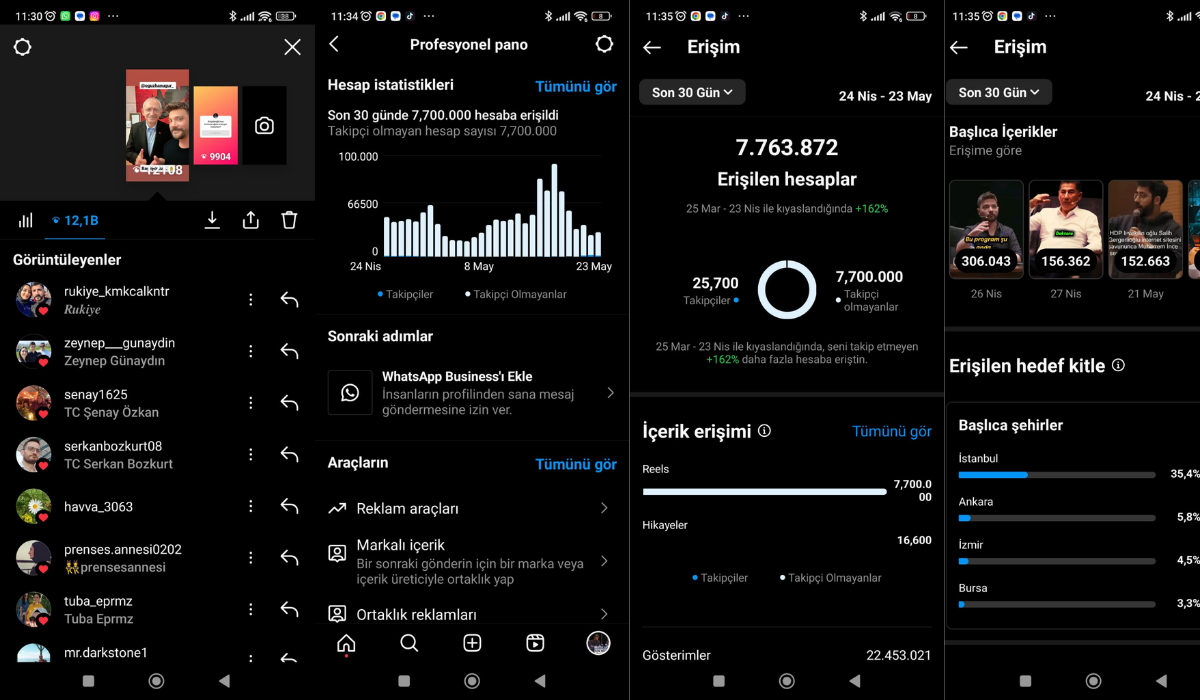Download the story using the download icon
This screenshot has width=1200, height=700.
click(212, 220)
